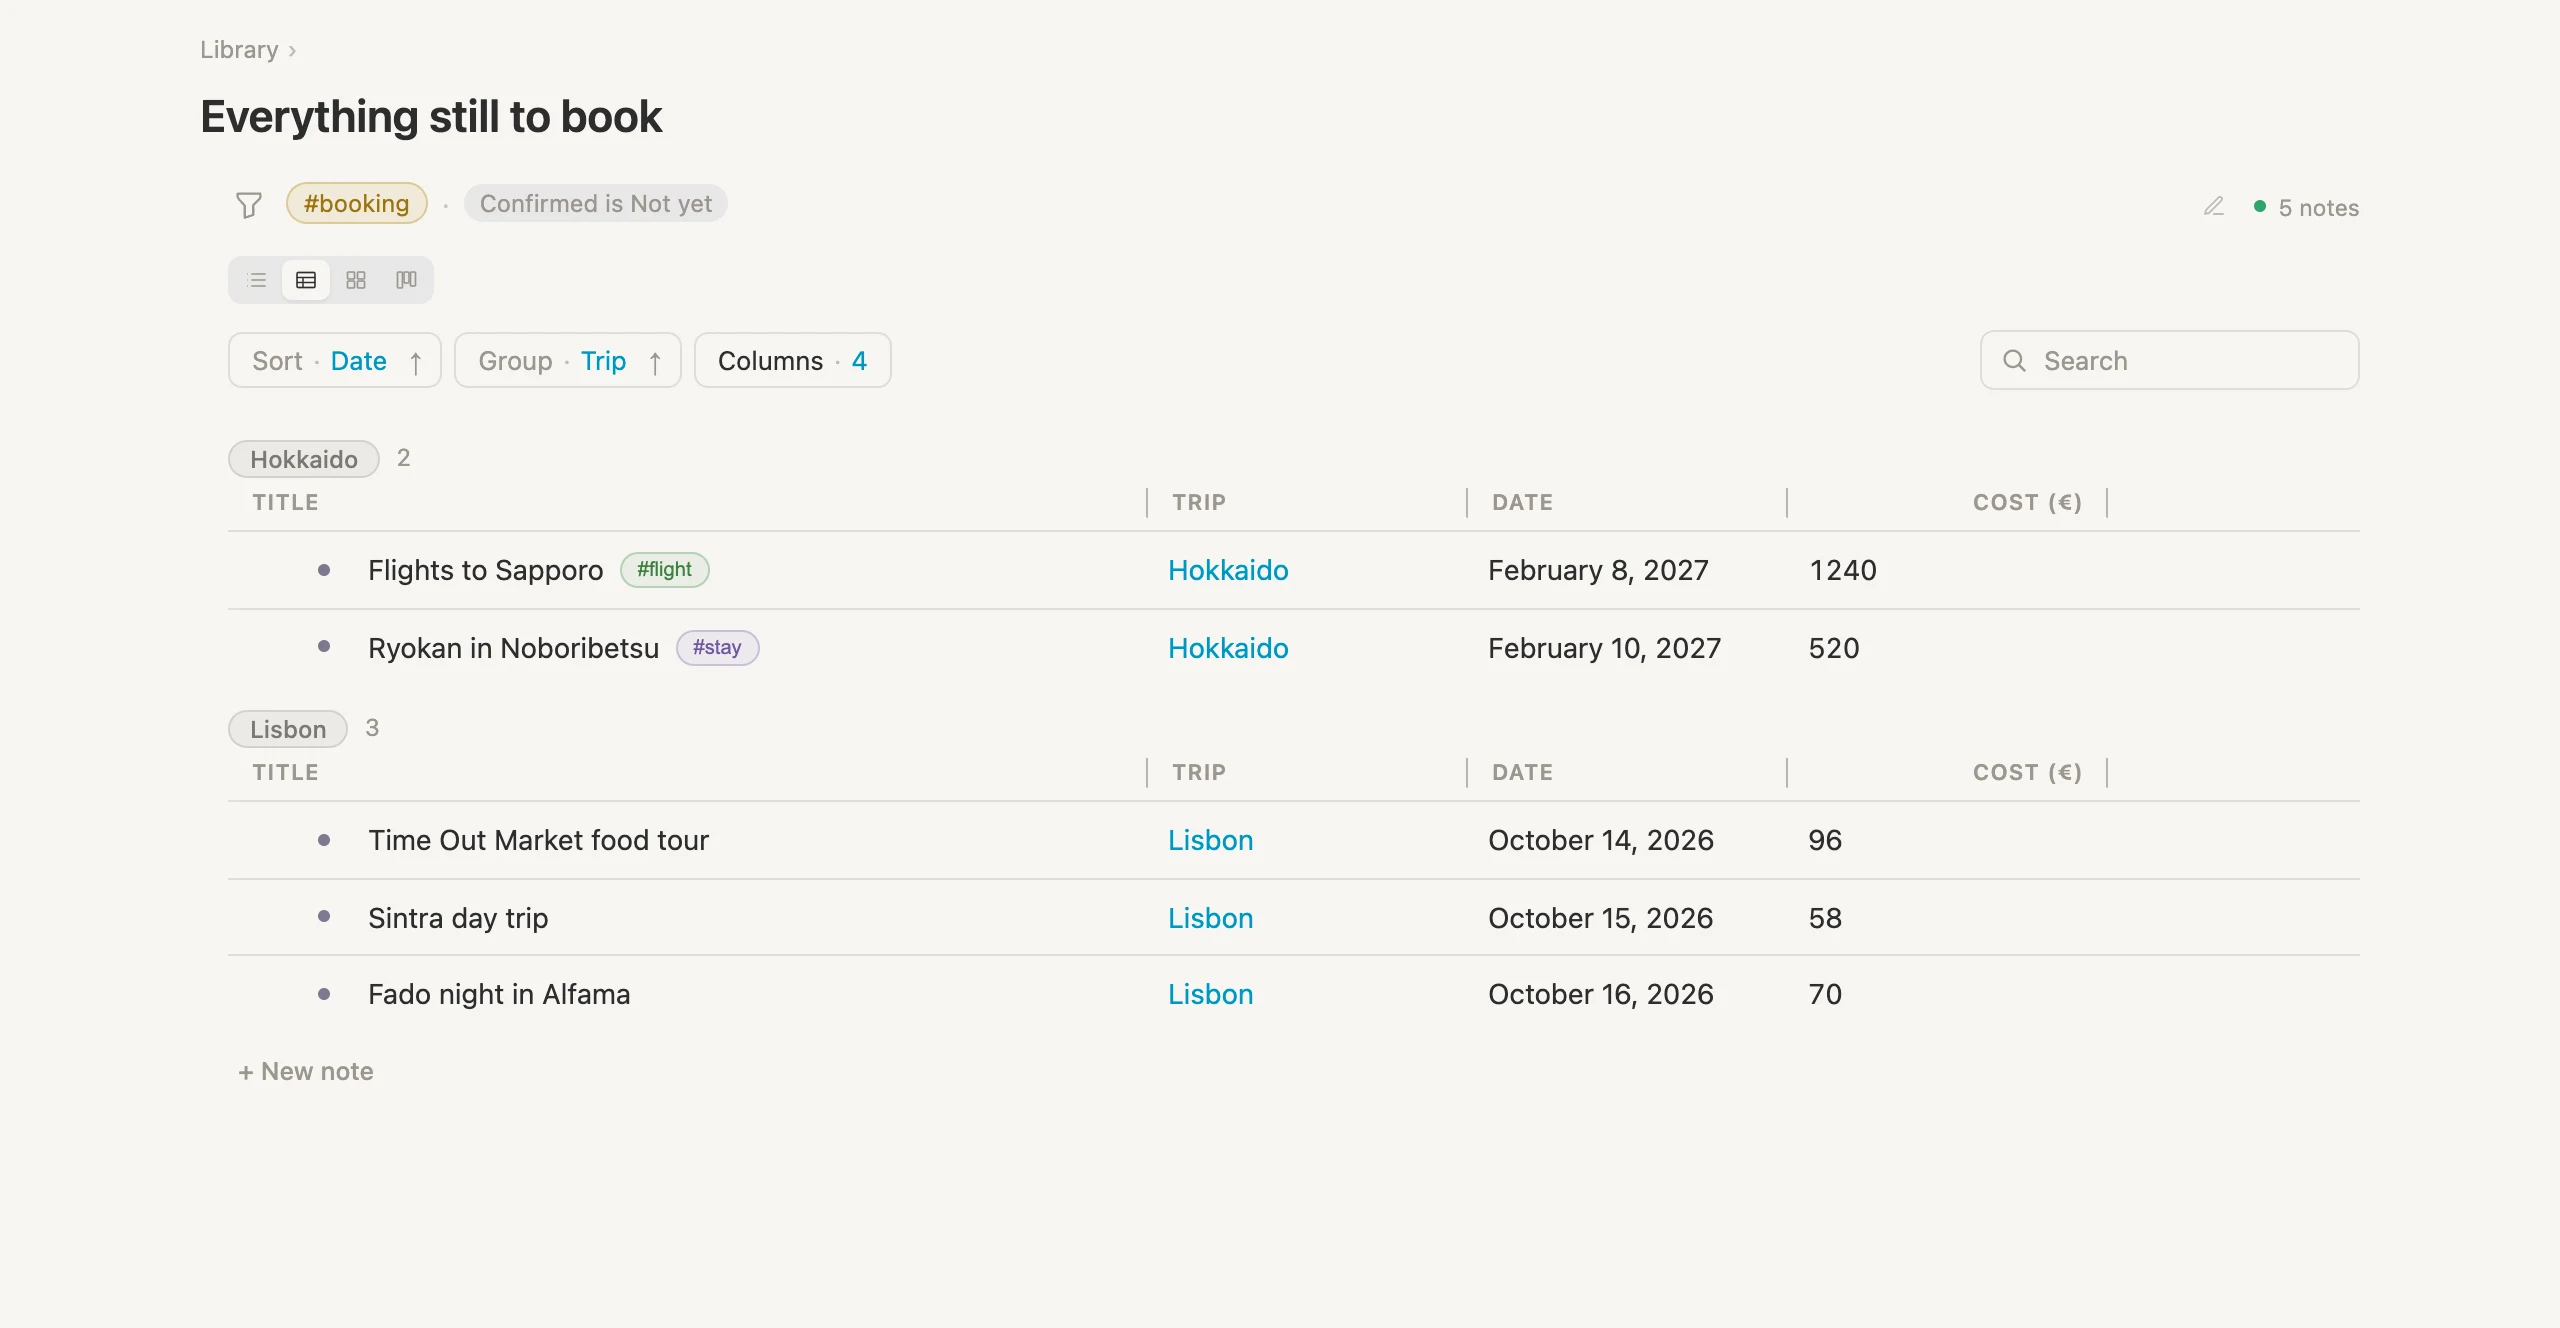Add a new note
The height and width of the screenshot is (1328, 2560).
tap(306, 1071)
